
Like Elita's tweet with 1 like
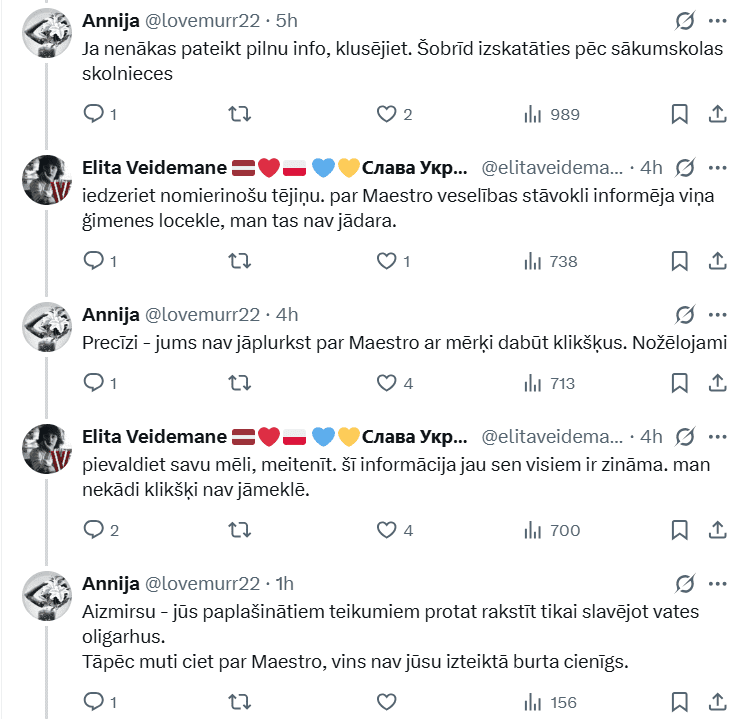pyautogui.click(x=387, y=261)
